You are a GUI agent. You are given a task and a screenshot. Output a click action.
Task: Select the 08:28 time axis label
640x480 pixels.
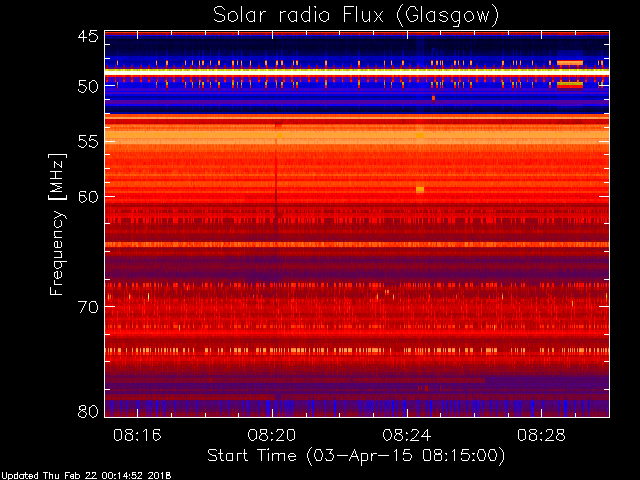[x=541, y=435]
